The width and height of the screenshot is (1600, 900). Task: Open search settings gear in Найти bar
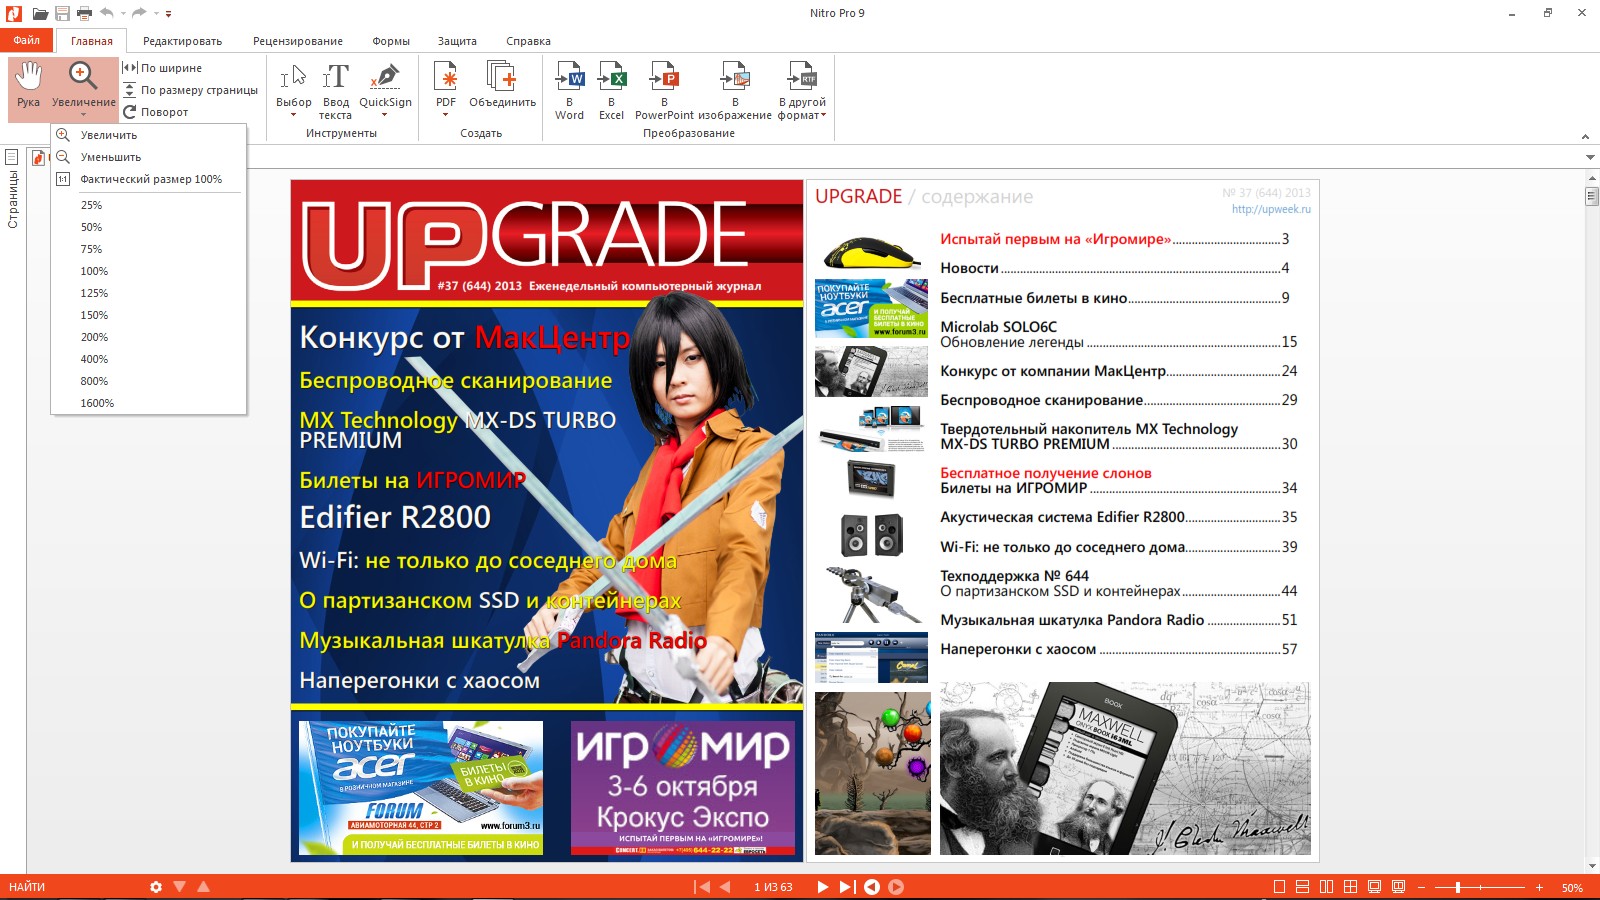click(156, 887)
